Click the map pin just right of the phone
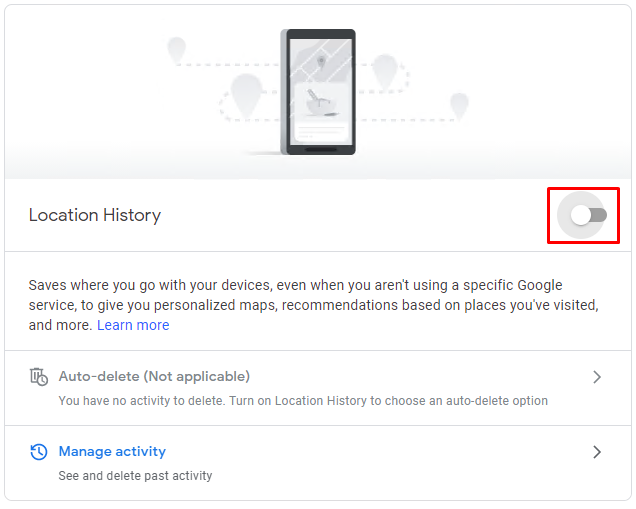 point(385,72)
